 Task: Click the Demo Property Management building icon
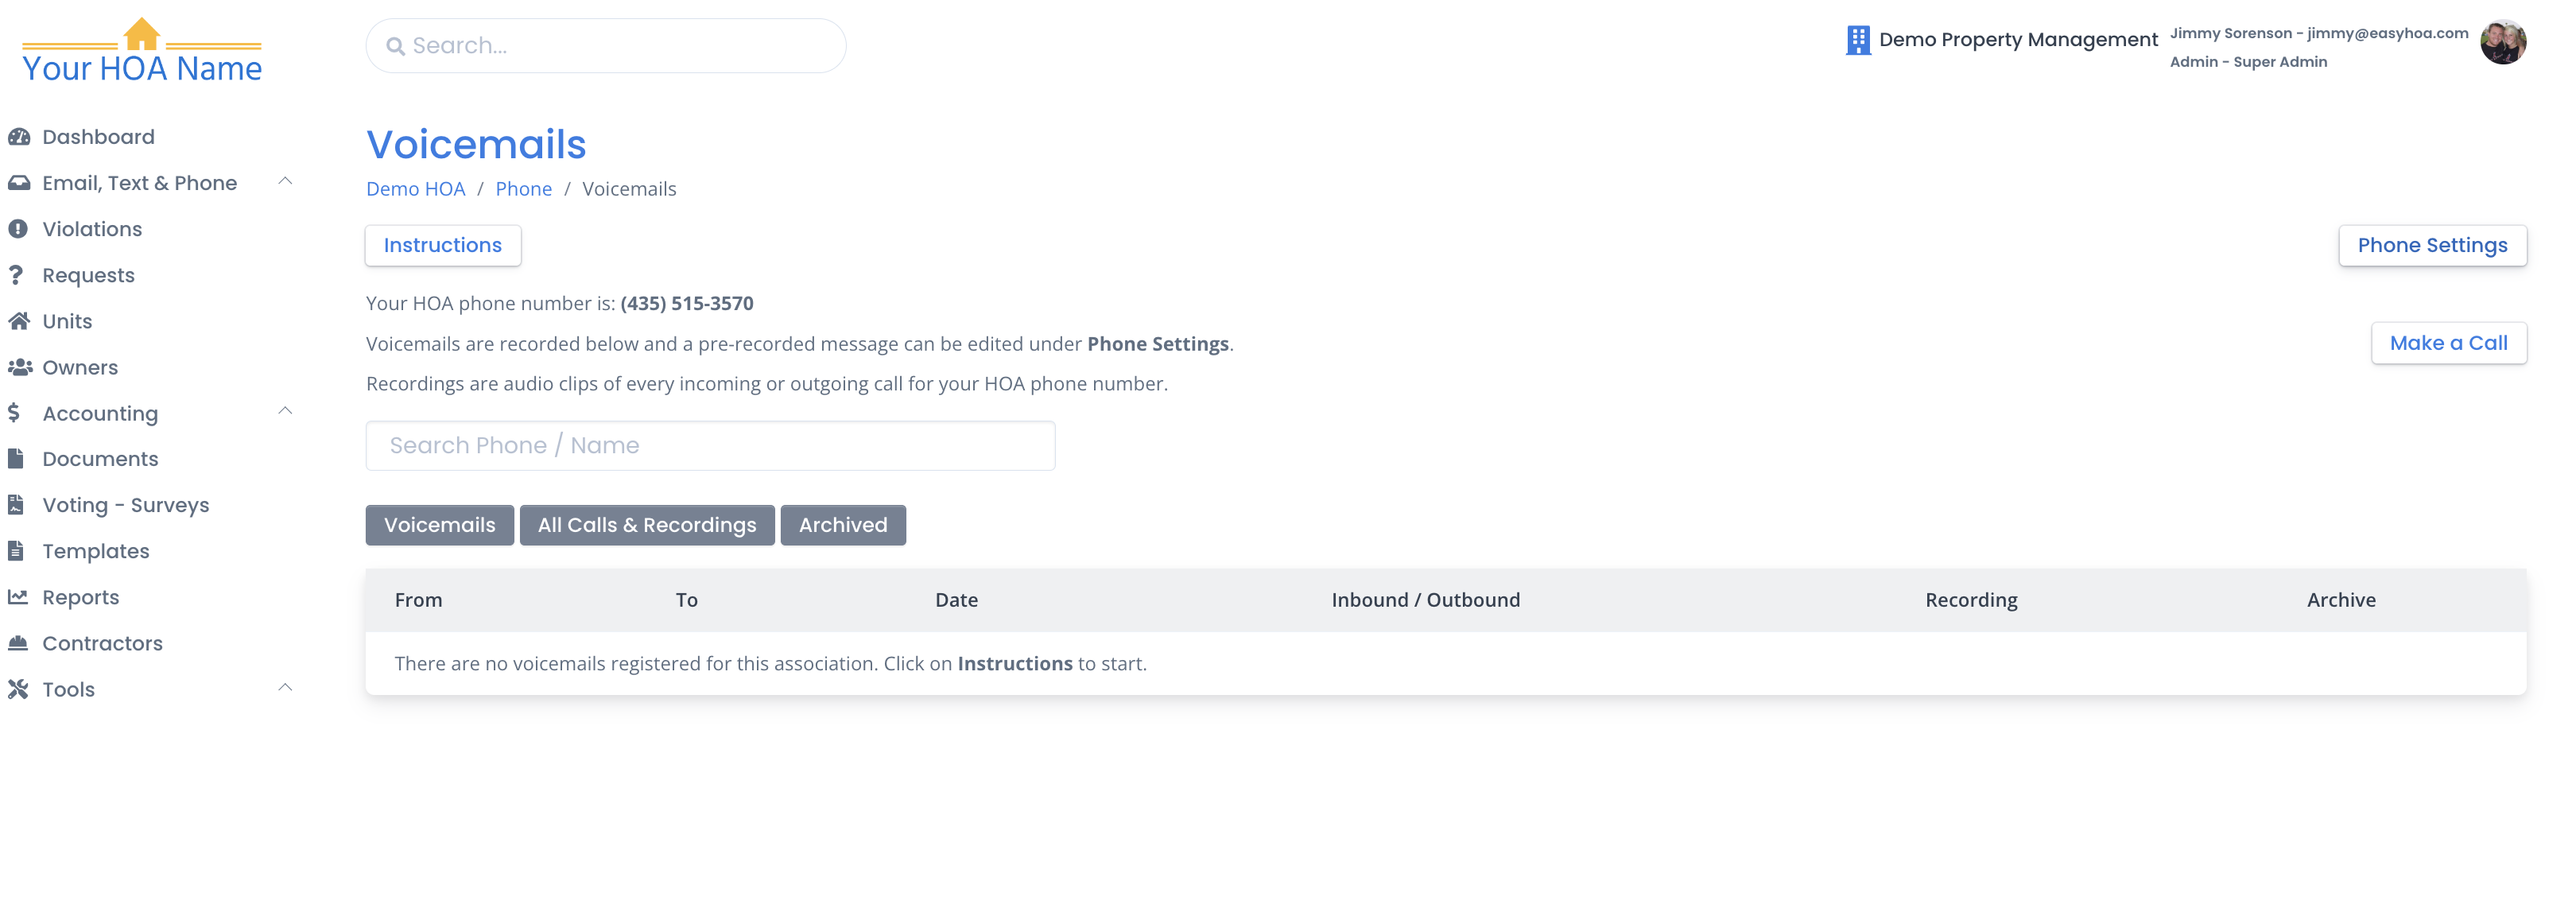[x=1858, y=40]
